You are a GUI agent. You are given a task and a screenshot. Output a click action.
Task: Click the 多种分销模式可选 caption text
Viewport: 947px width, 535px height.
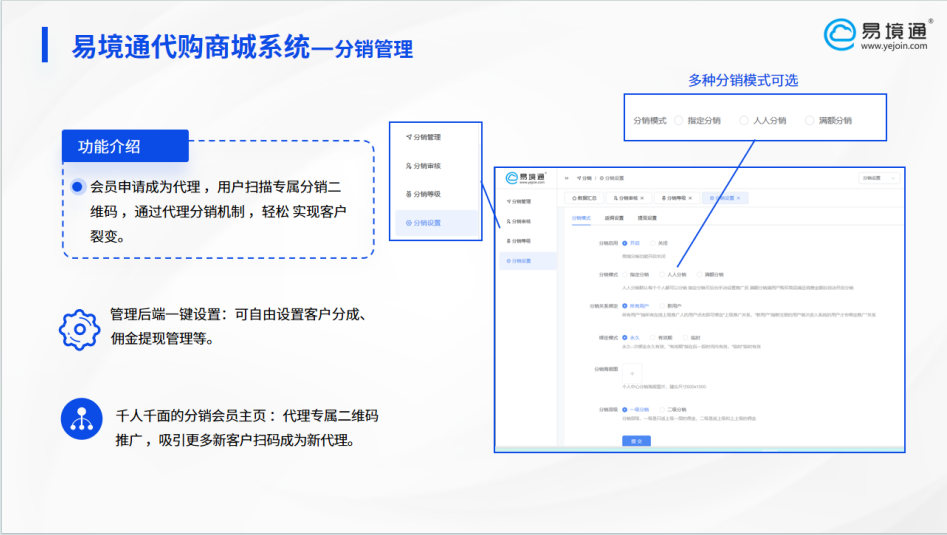743,80
